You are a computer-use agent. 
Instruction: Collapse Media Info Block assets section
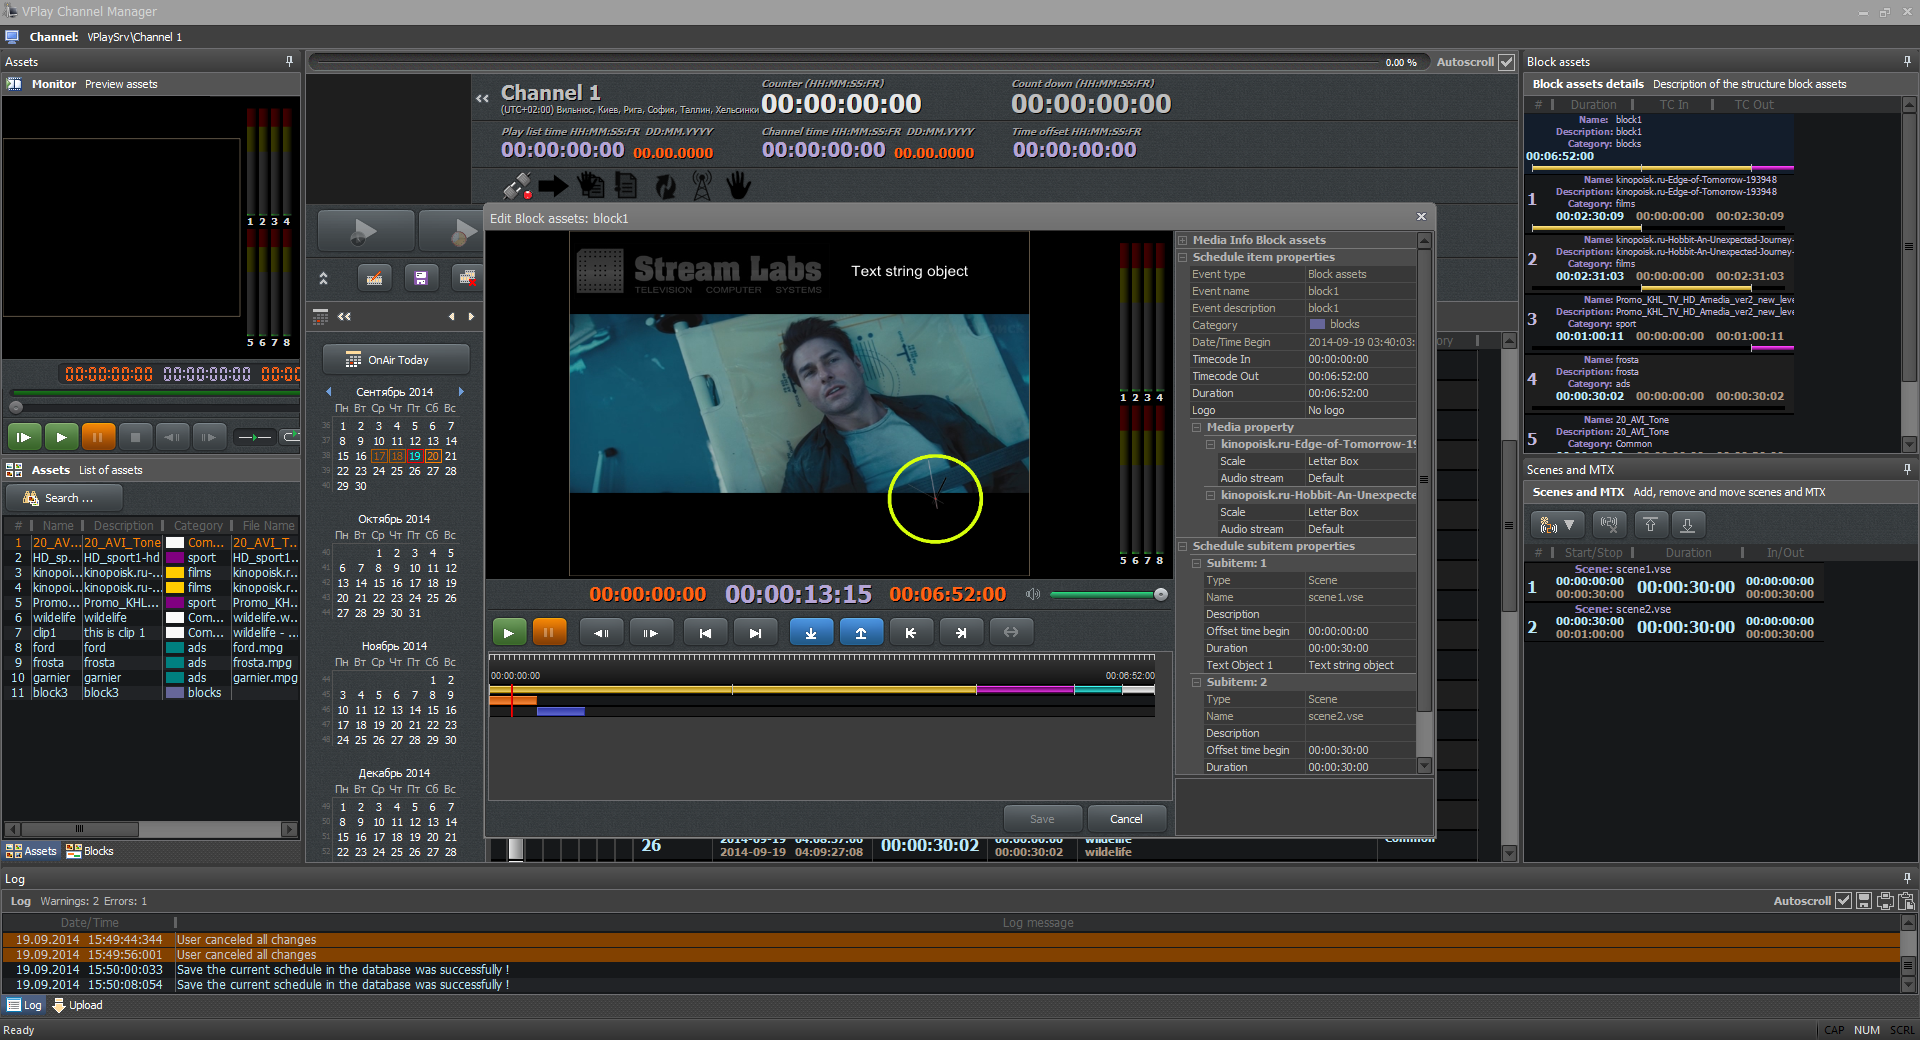pos(1183,240)
